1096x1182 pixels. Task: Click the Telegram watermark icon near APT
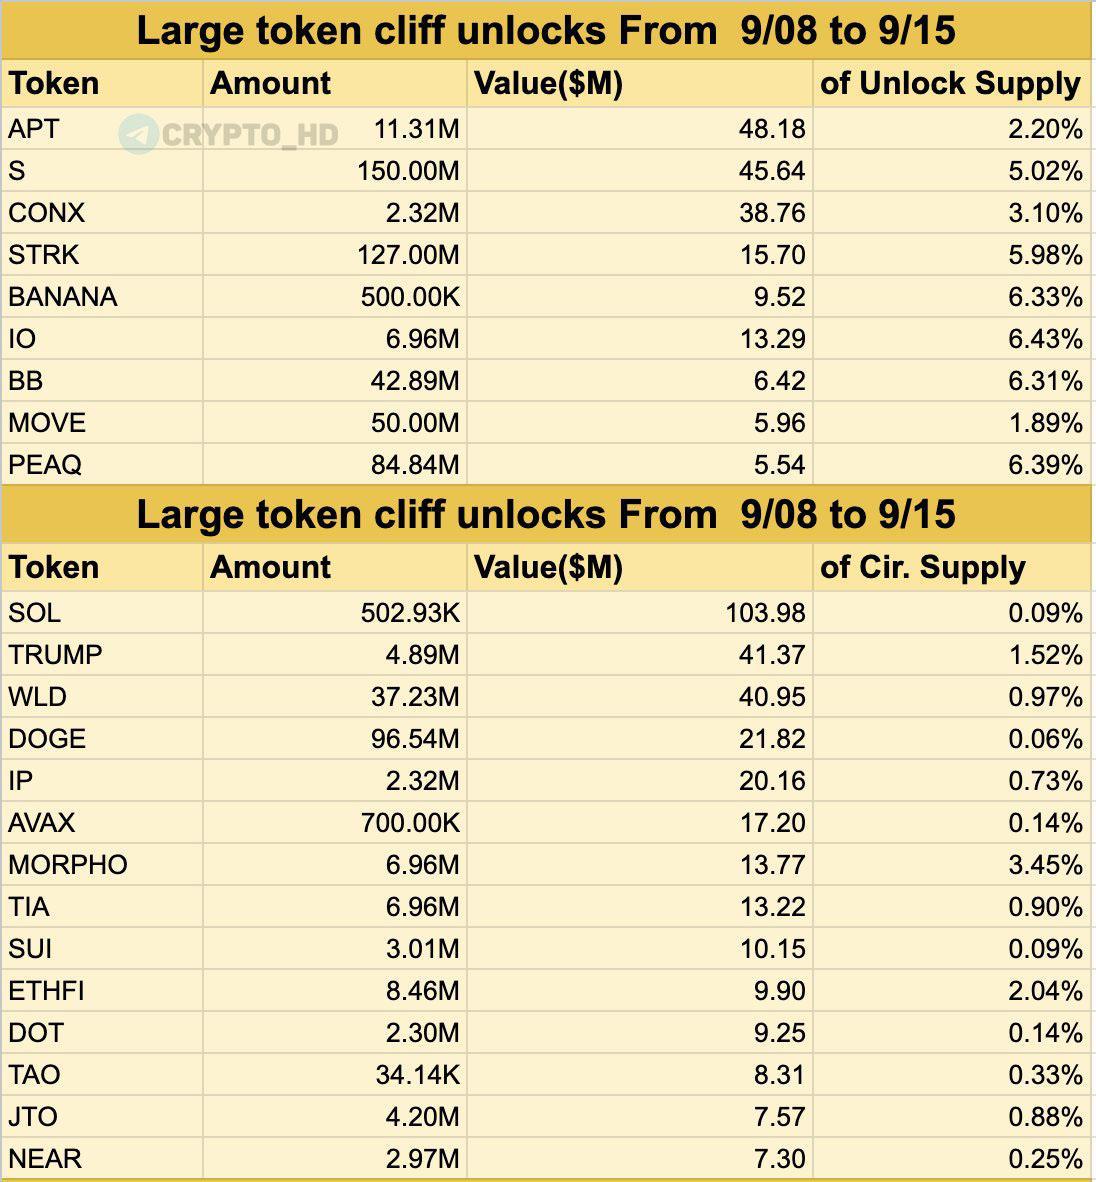139,135
